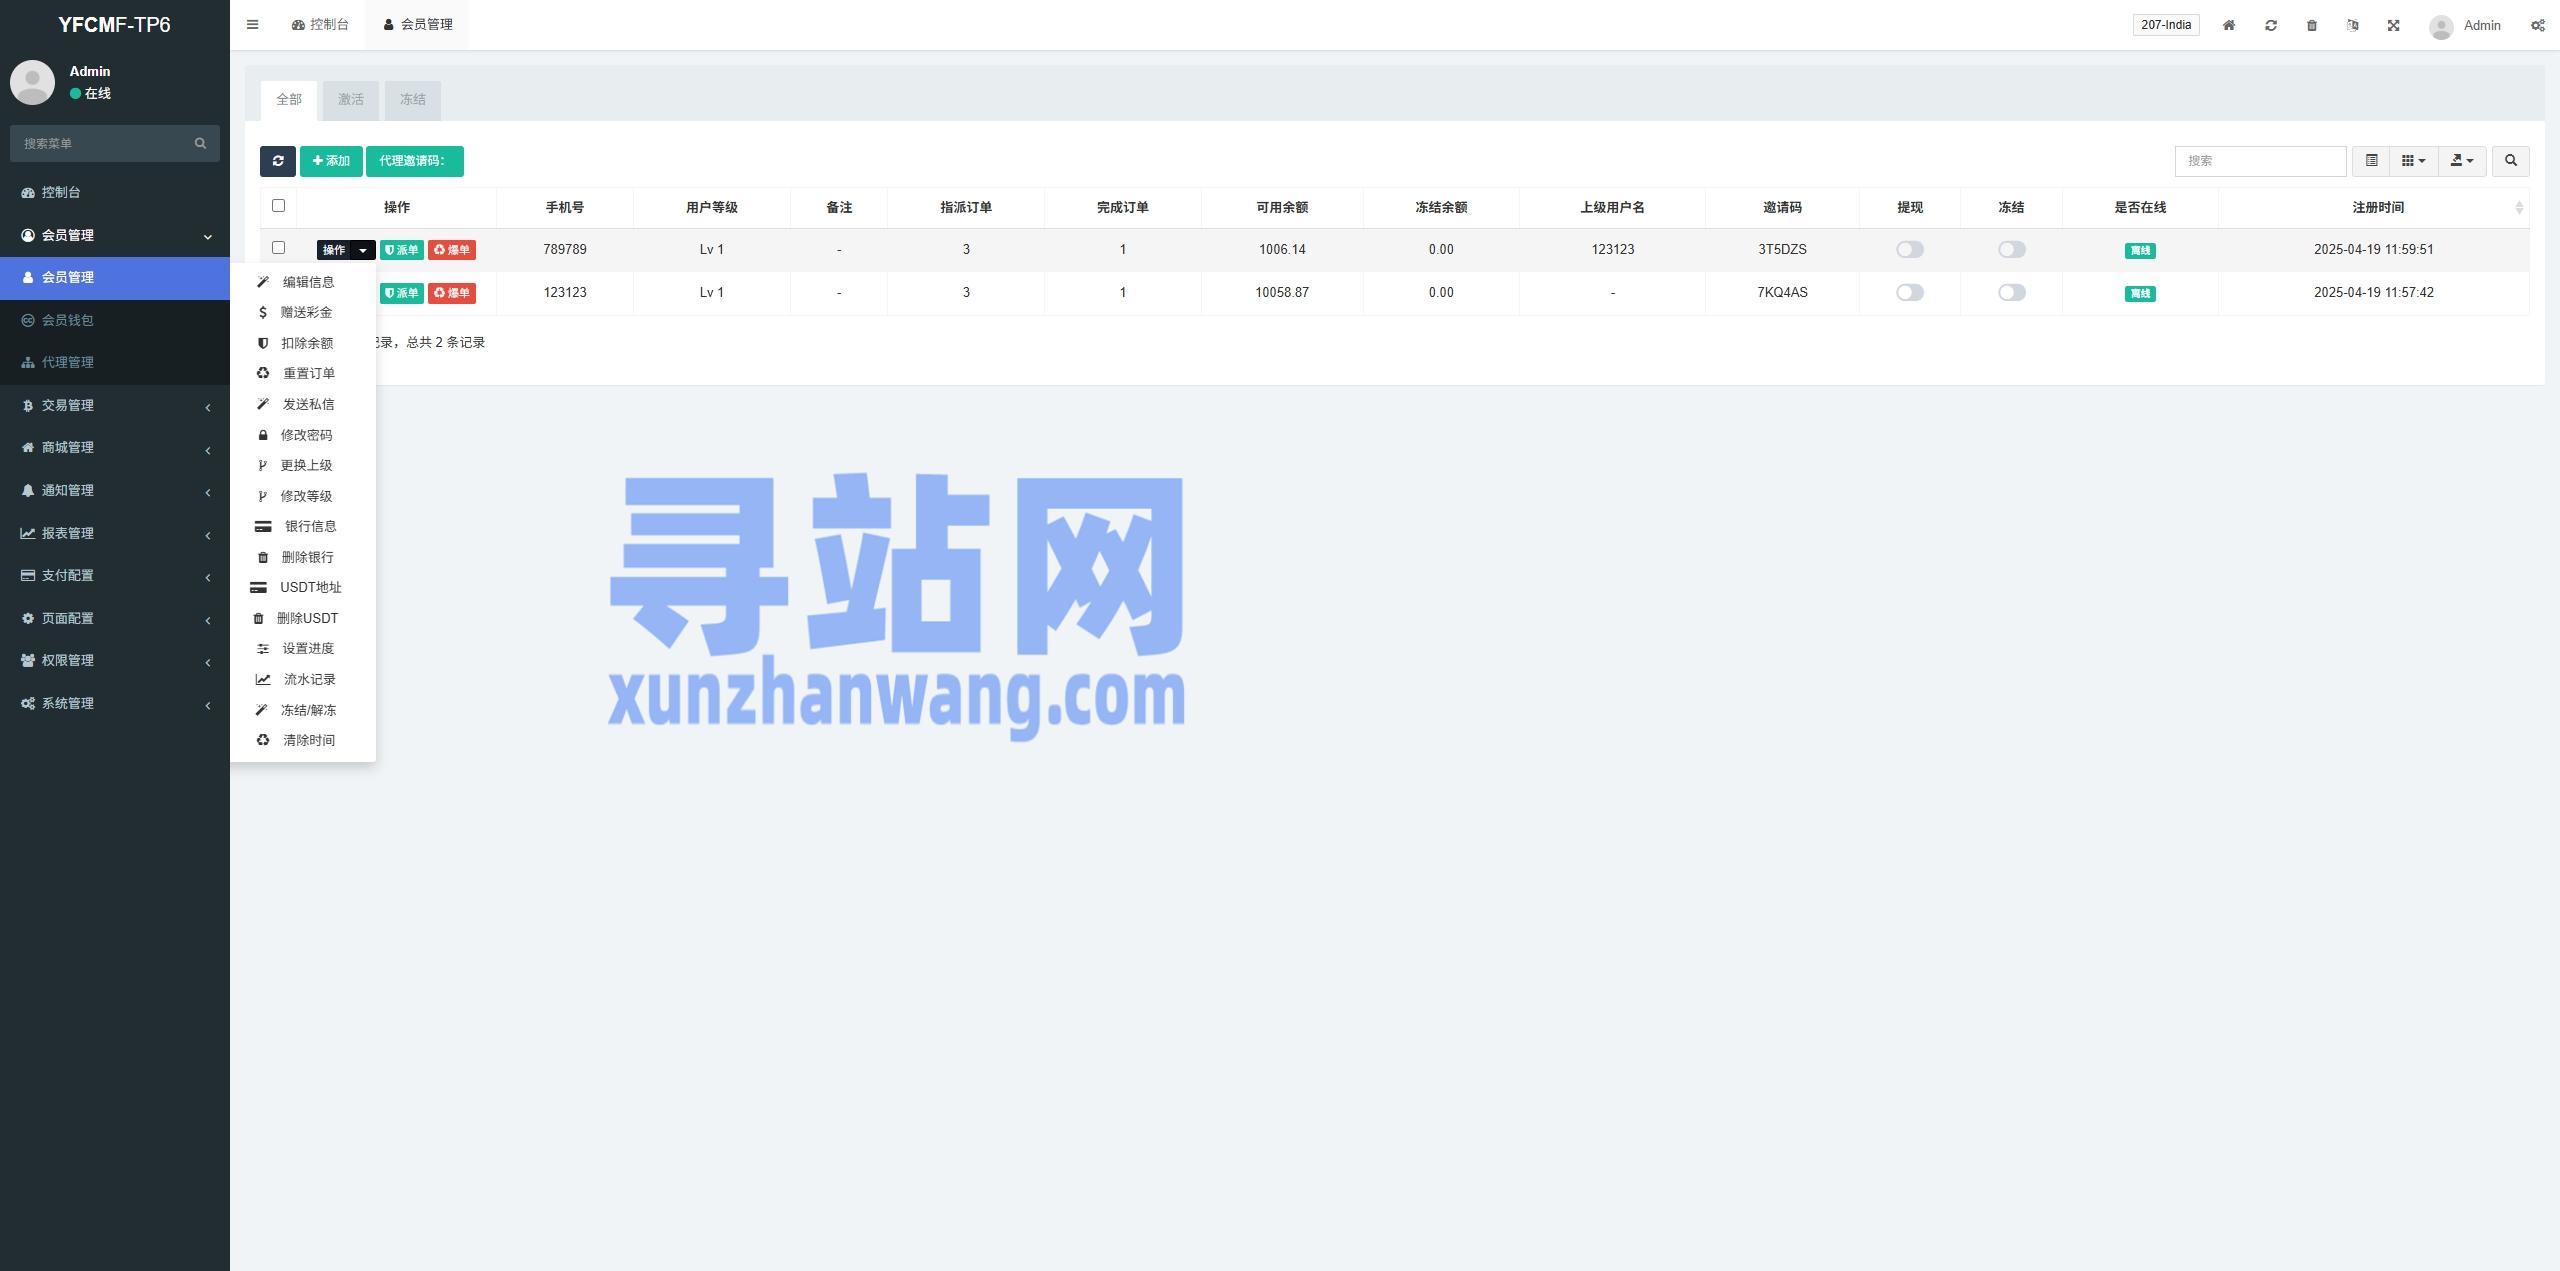
Task: Open the language translate icon
Action: coord(2353,25)
